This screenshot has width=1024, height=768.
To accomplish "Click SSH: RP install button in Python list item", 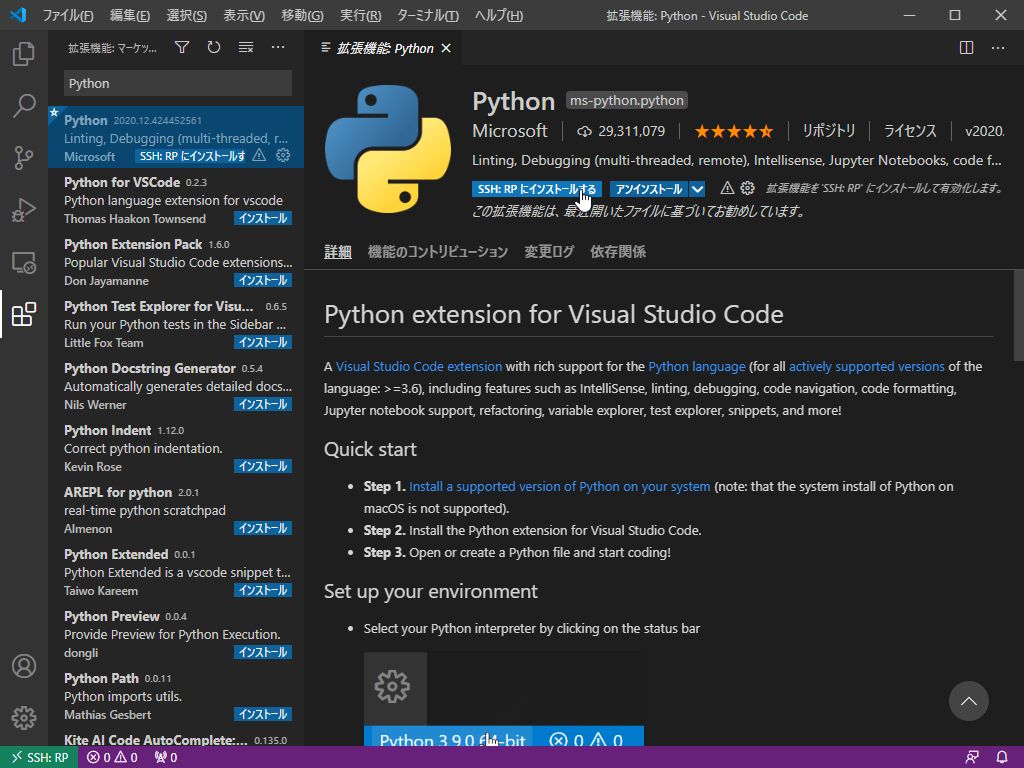I will pyautogui.click(x=192, y=156).
